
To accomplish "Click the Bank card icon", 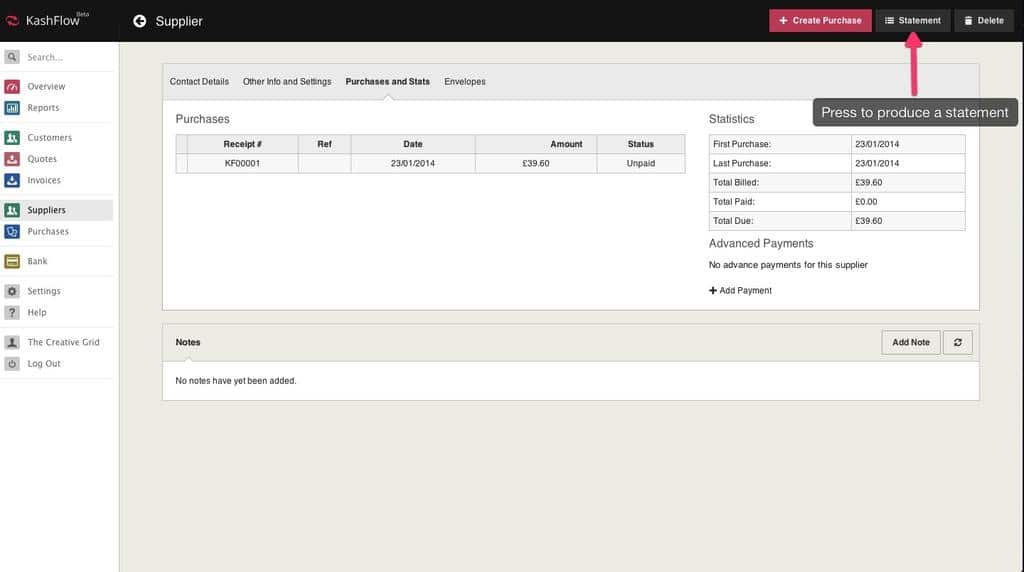I will tap(12, 262).
